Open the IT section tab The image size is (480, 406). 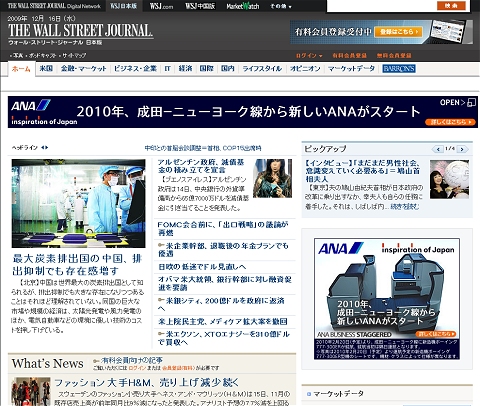(x=167, y=69)
